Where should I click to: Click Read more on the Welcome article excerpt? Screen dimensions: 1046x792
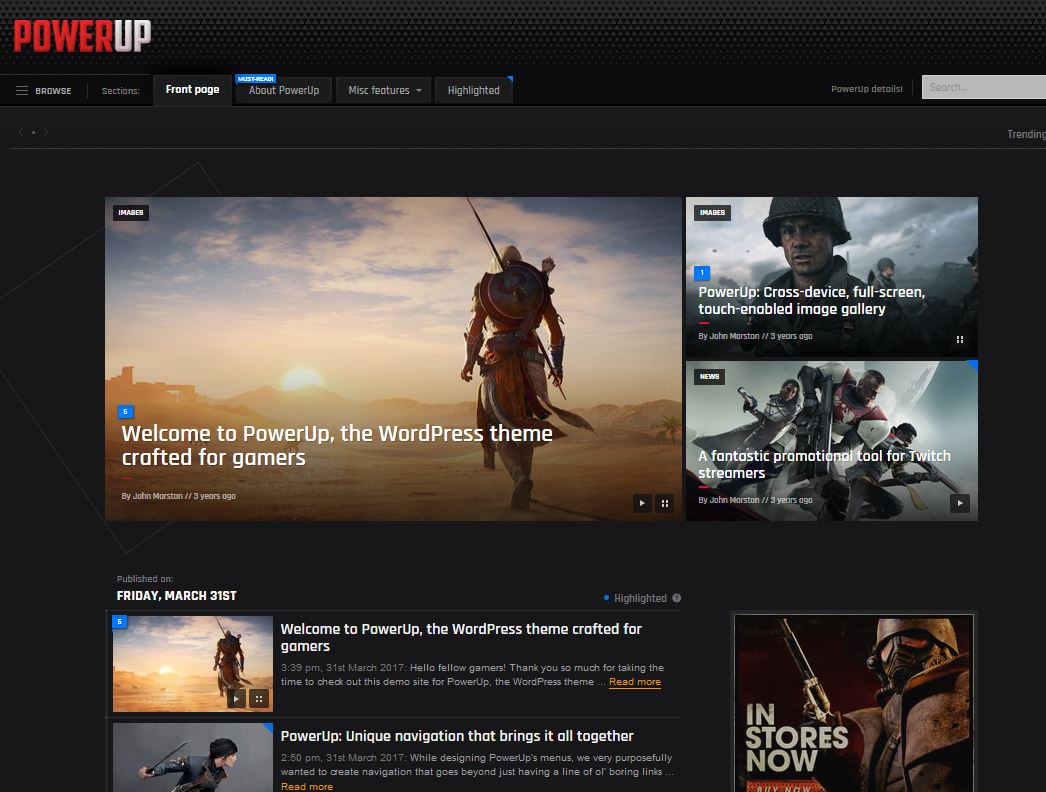coord(635,682)
